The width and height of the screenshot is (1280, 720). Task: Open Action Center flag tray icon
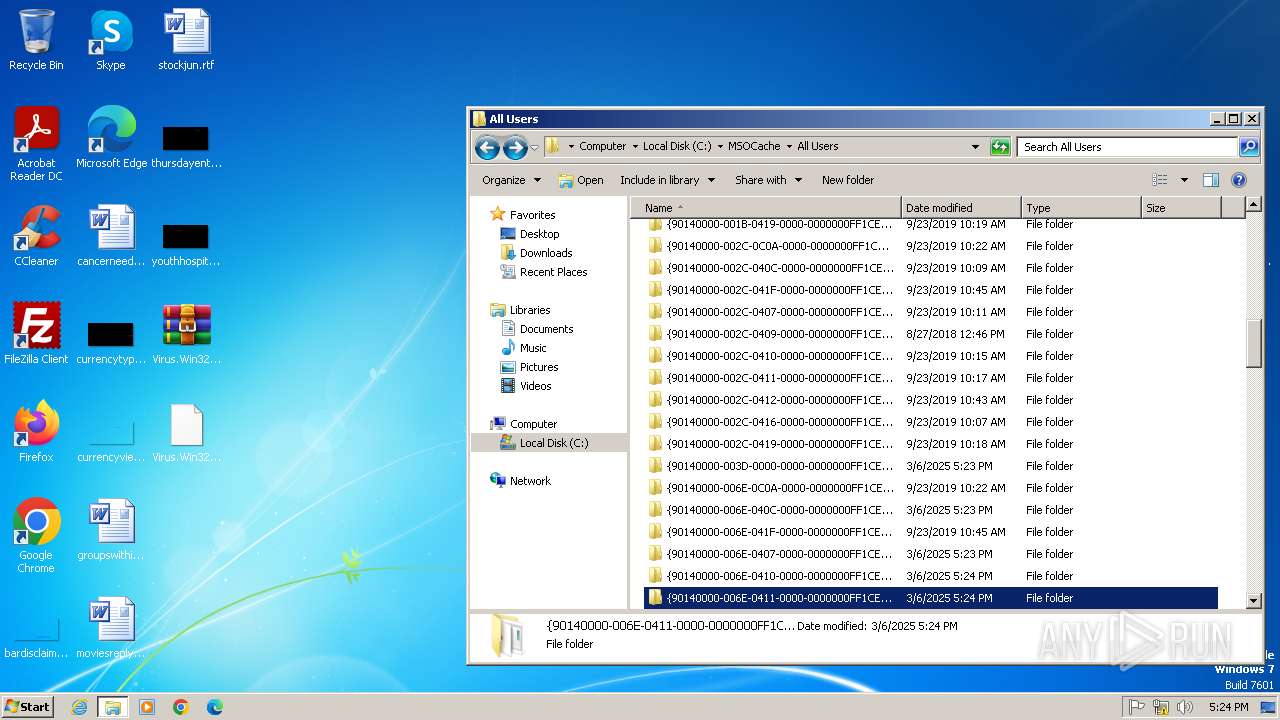tap(1137, 707)
